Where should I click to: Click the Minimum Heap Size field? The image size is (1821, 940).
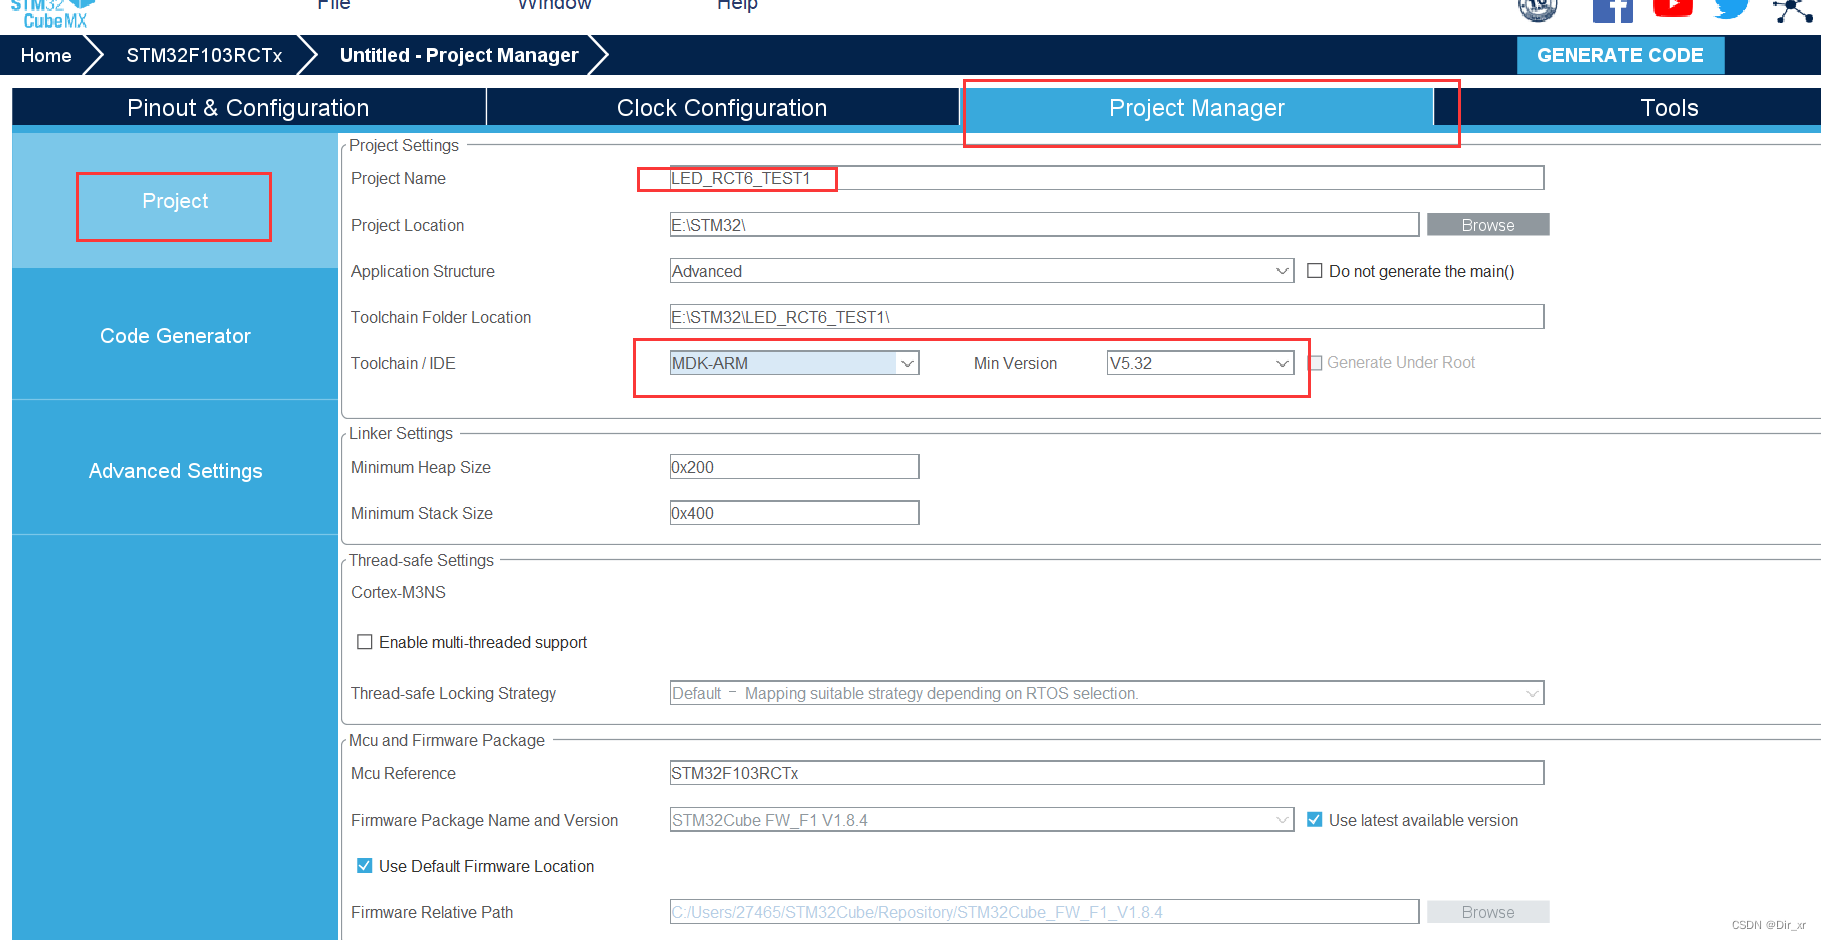(x=794, y=467)
